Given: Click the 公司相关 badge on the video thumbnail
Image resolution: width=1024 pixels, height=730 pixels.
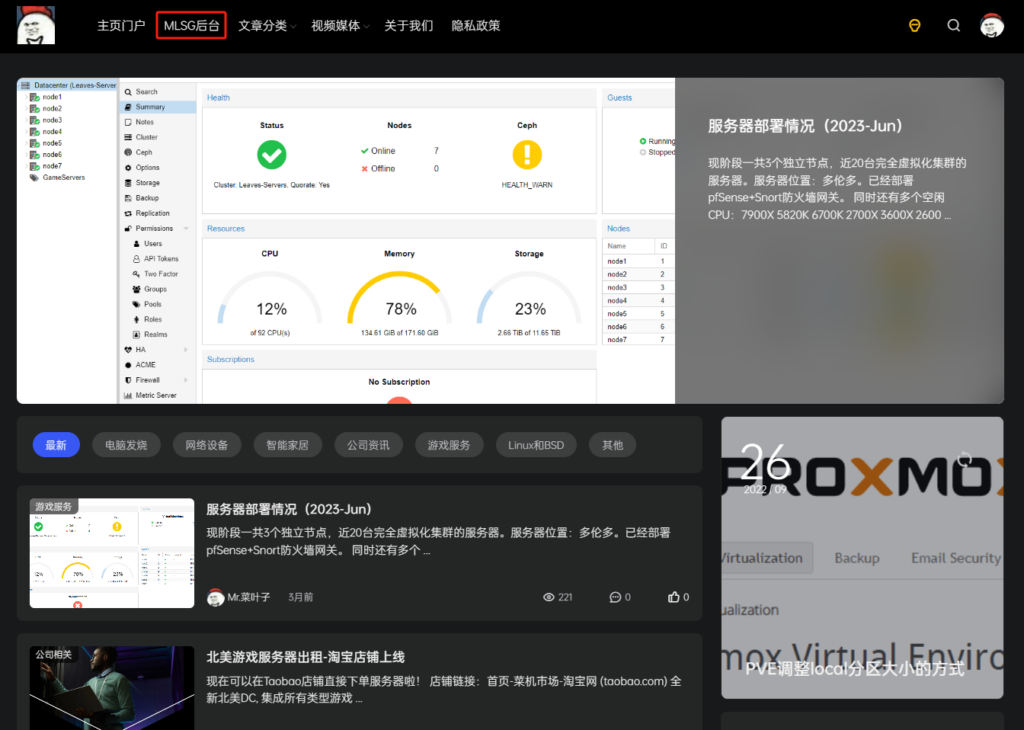Looking at the screenshot, I should (52, 655).
